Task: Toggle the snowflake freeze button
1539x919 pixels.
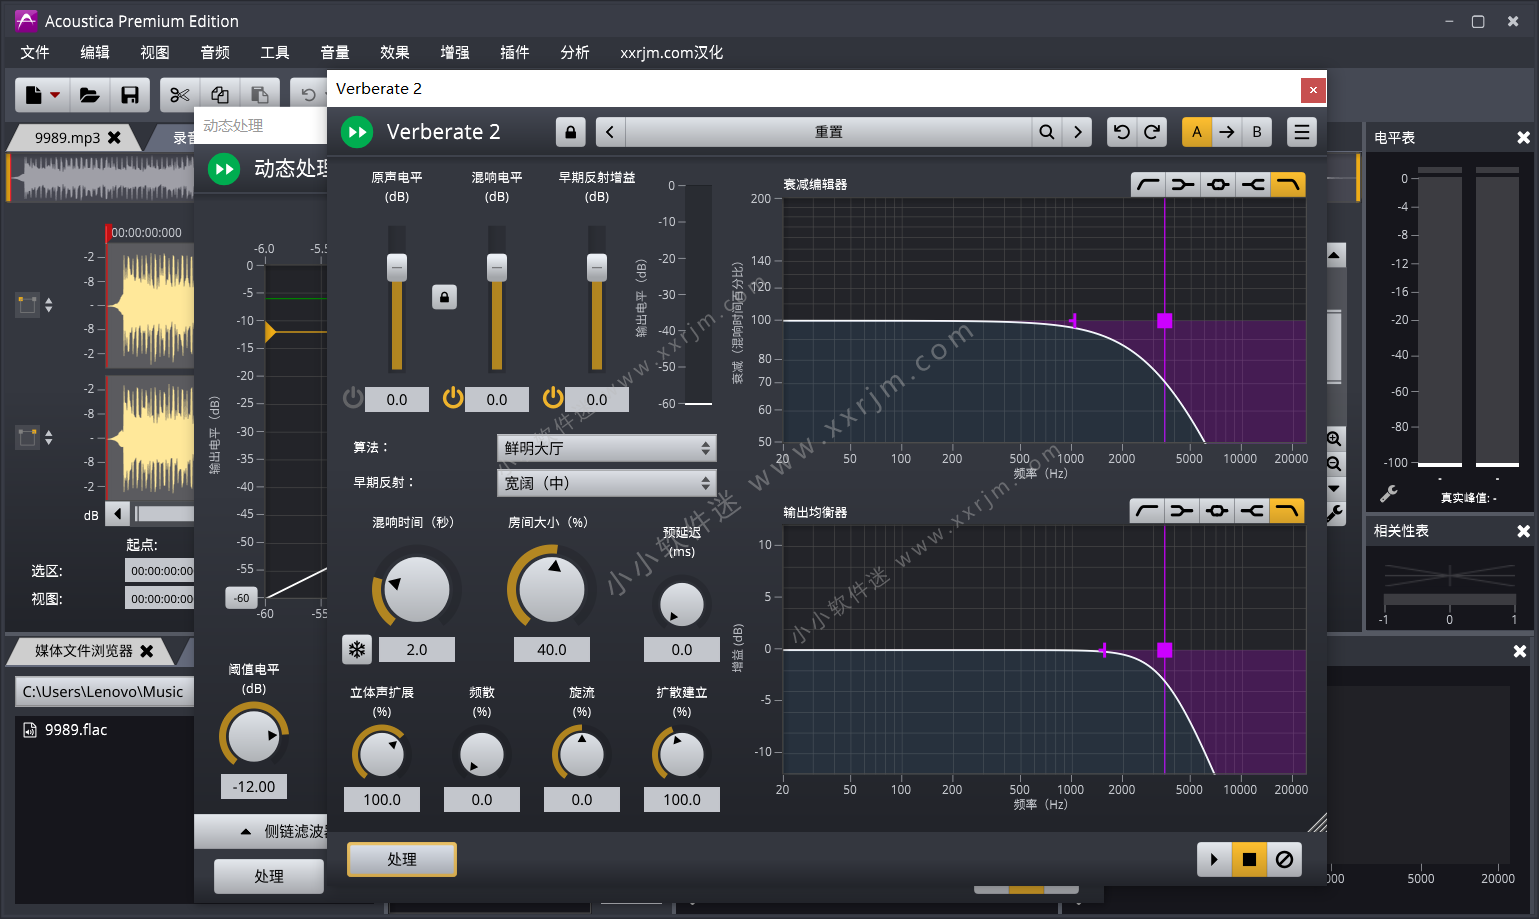Action: tap(357, 650)
